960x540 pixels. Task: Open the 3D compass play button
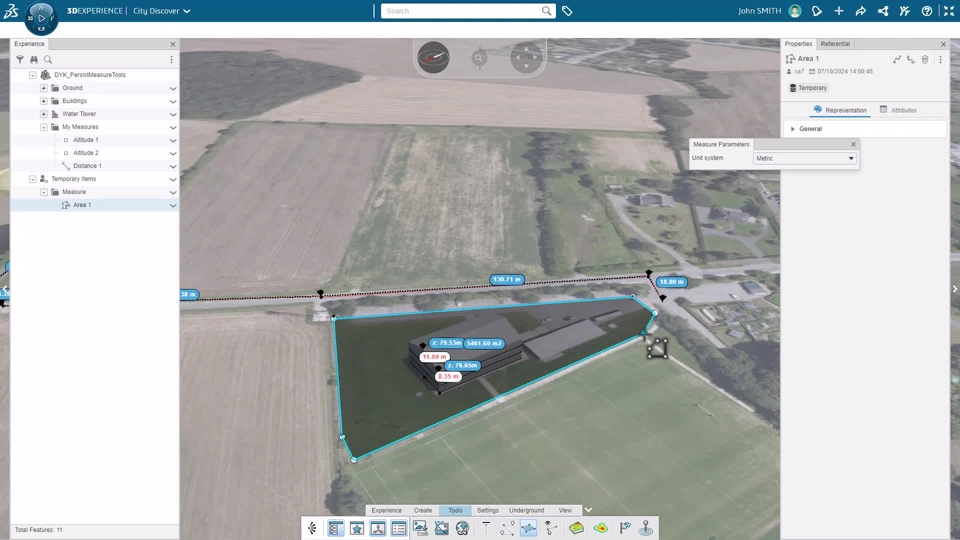click(42, 18)
